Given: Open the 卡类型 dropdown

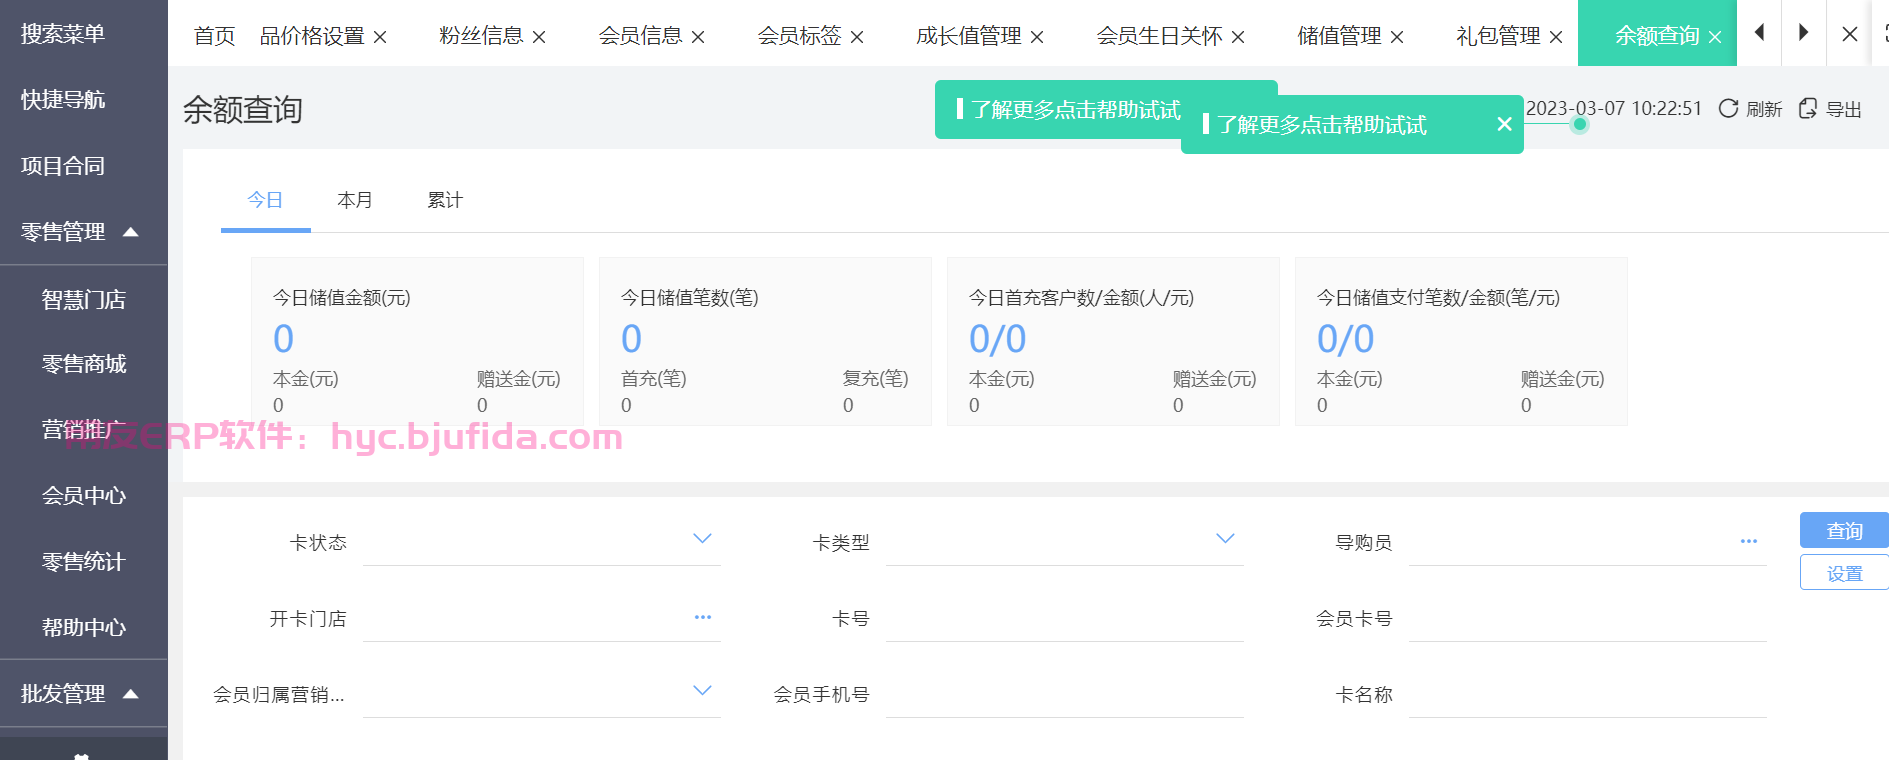Looking at the screenshot, I should [x=1225, y=539].
